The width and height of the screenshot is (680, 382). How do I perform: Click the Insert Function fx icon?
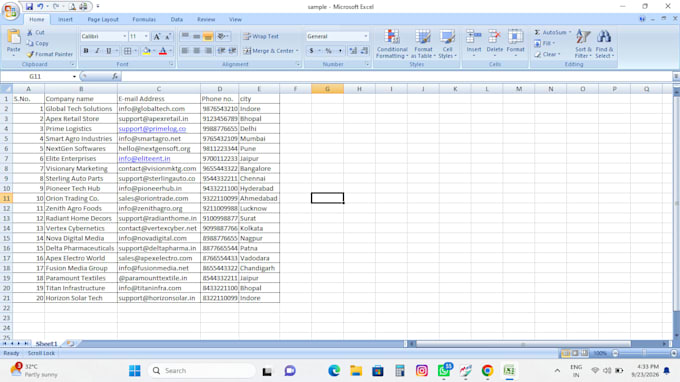point(115,76)
